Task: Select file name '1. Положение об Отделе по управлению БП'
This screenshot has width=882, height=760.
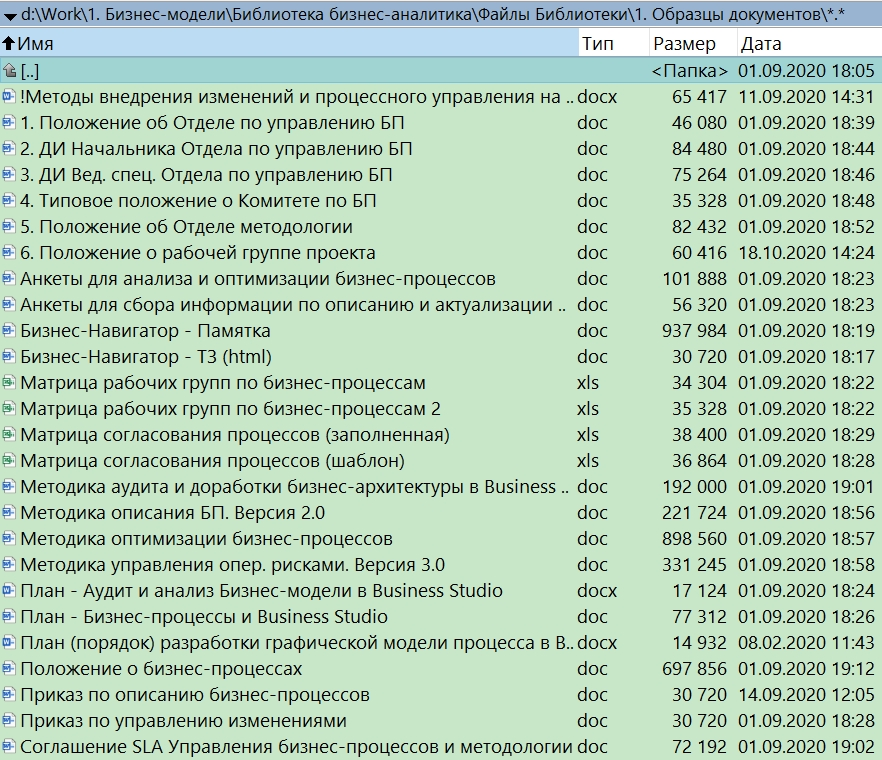Action: (x=212, y=123)
